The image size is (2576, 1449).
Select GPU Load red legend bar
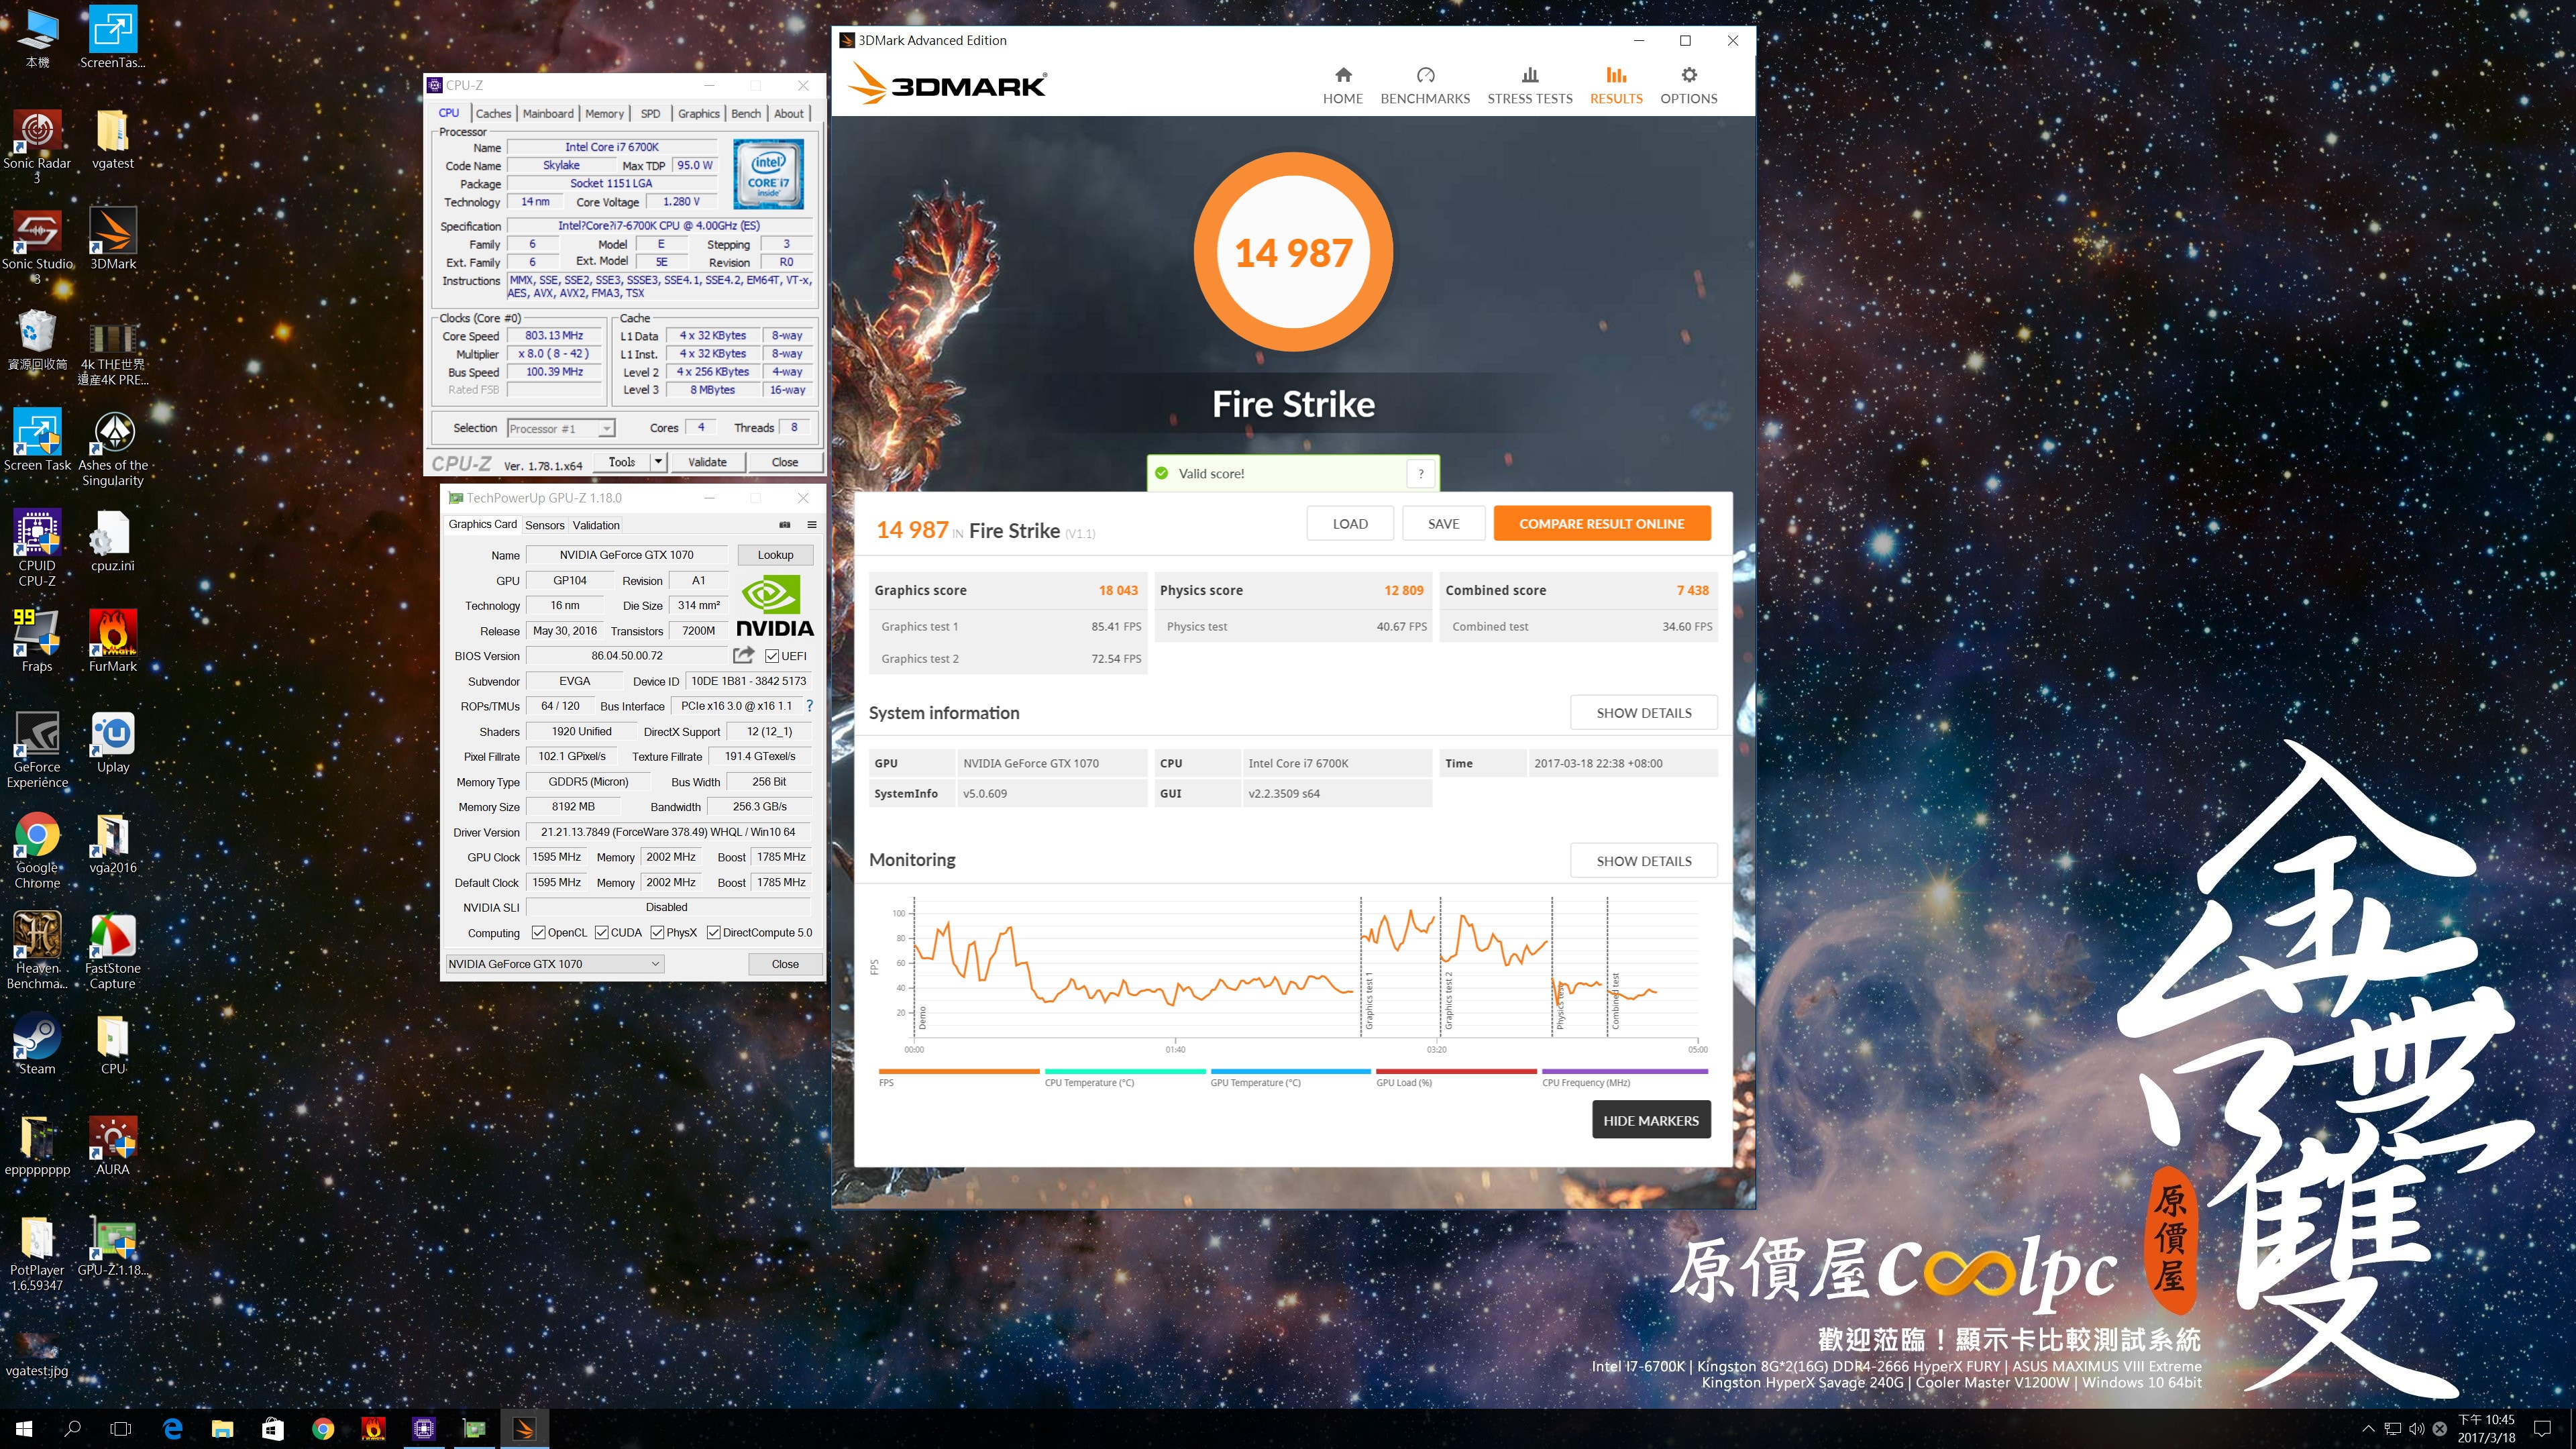(x=1456, y=1072)
